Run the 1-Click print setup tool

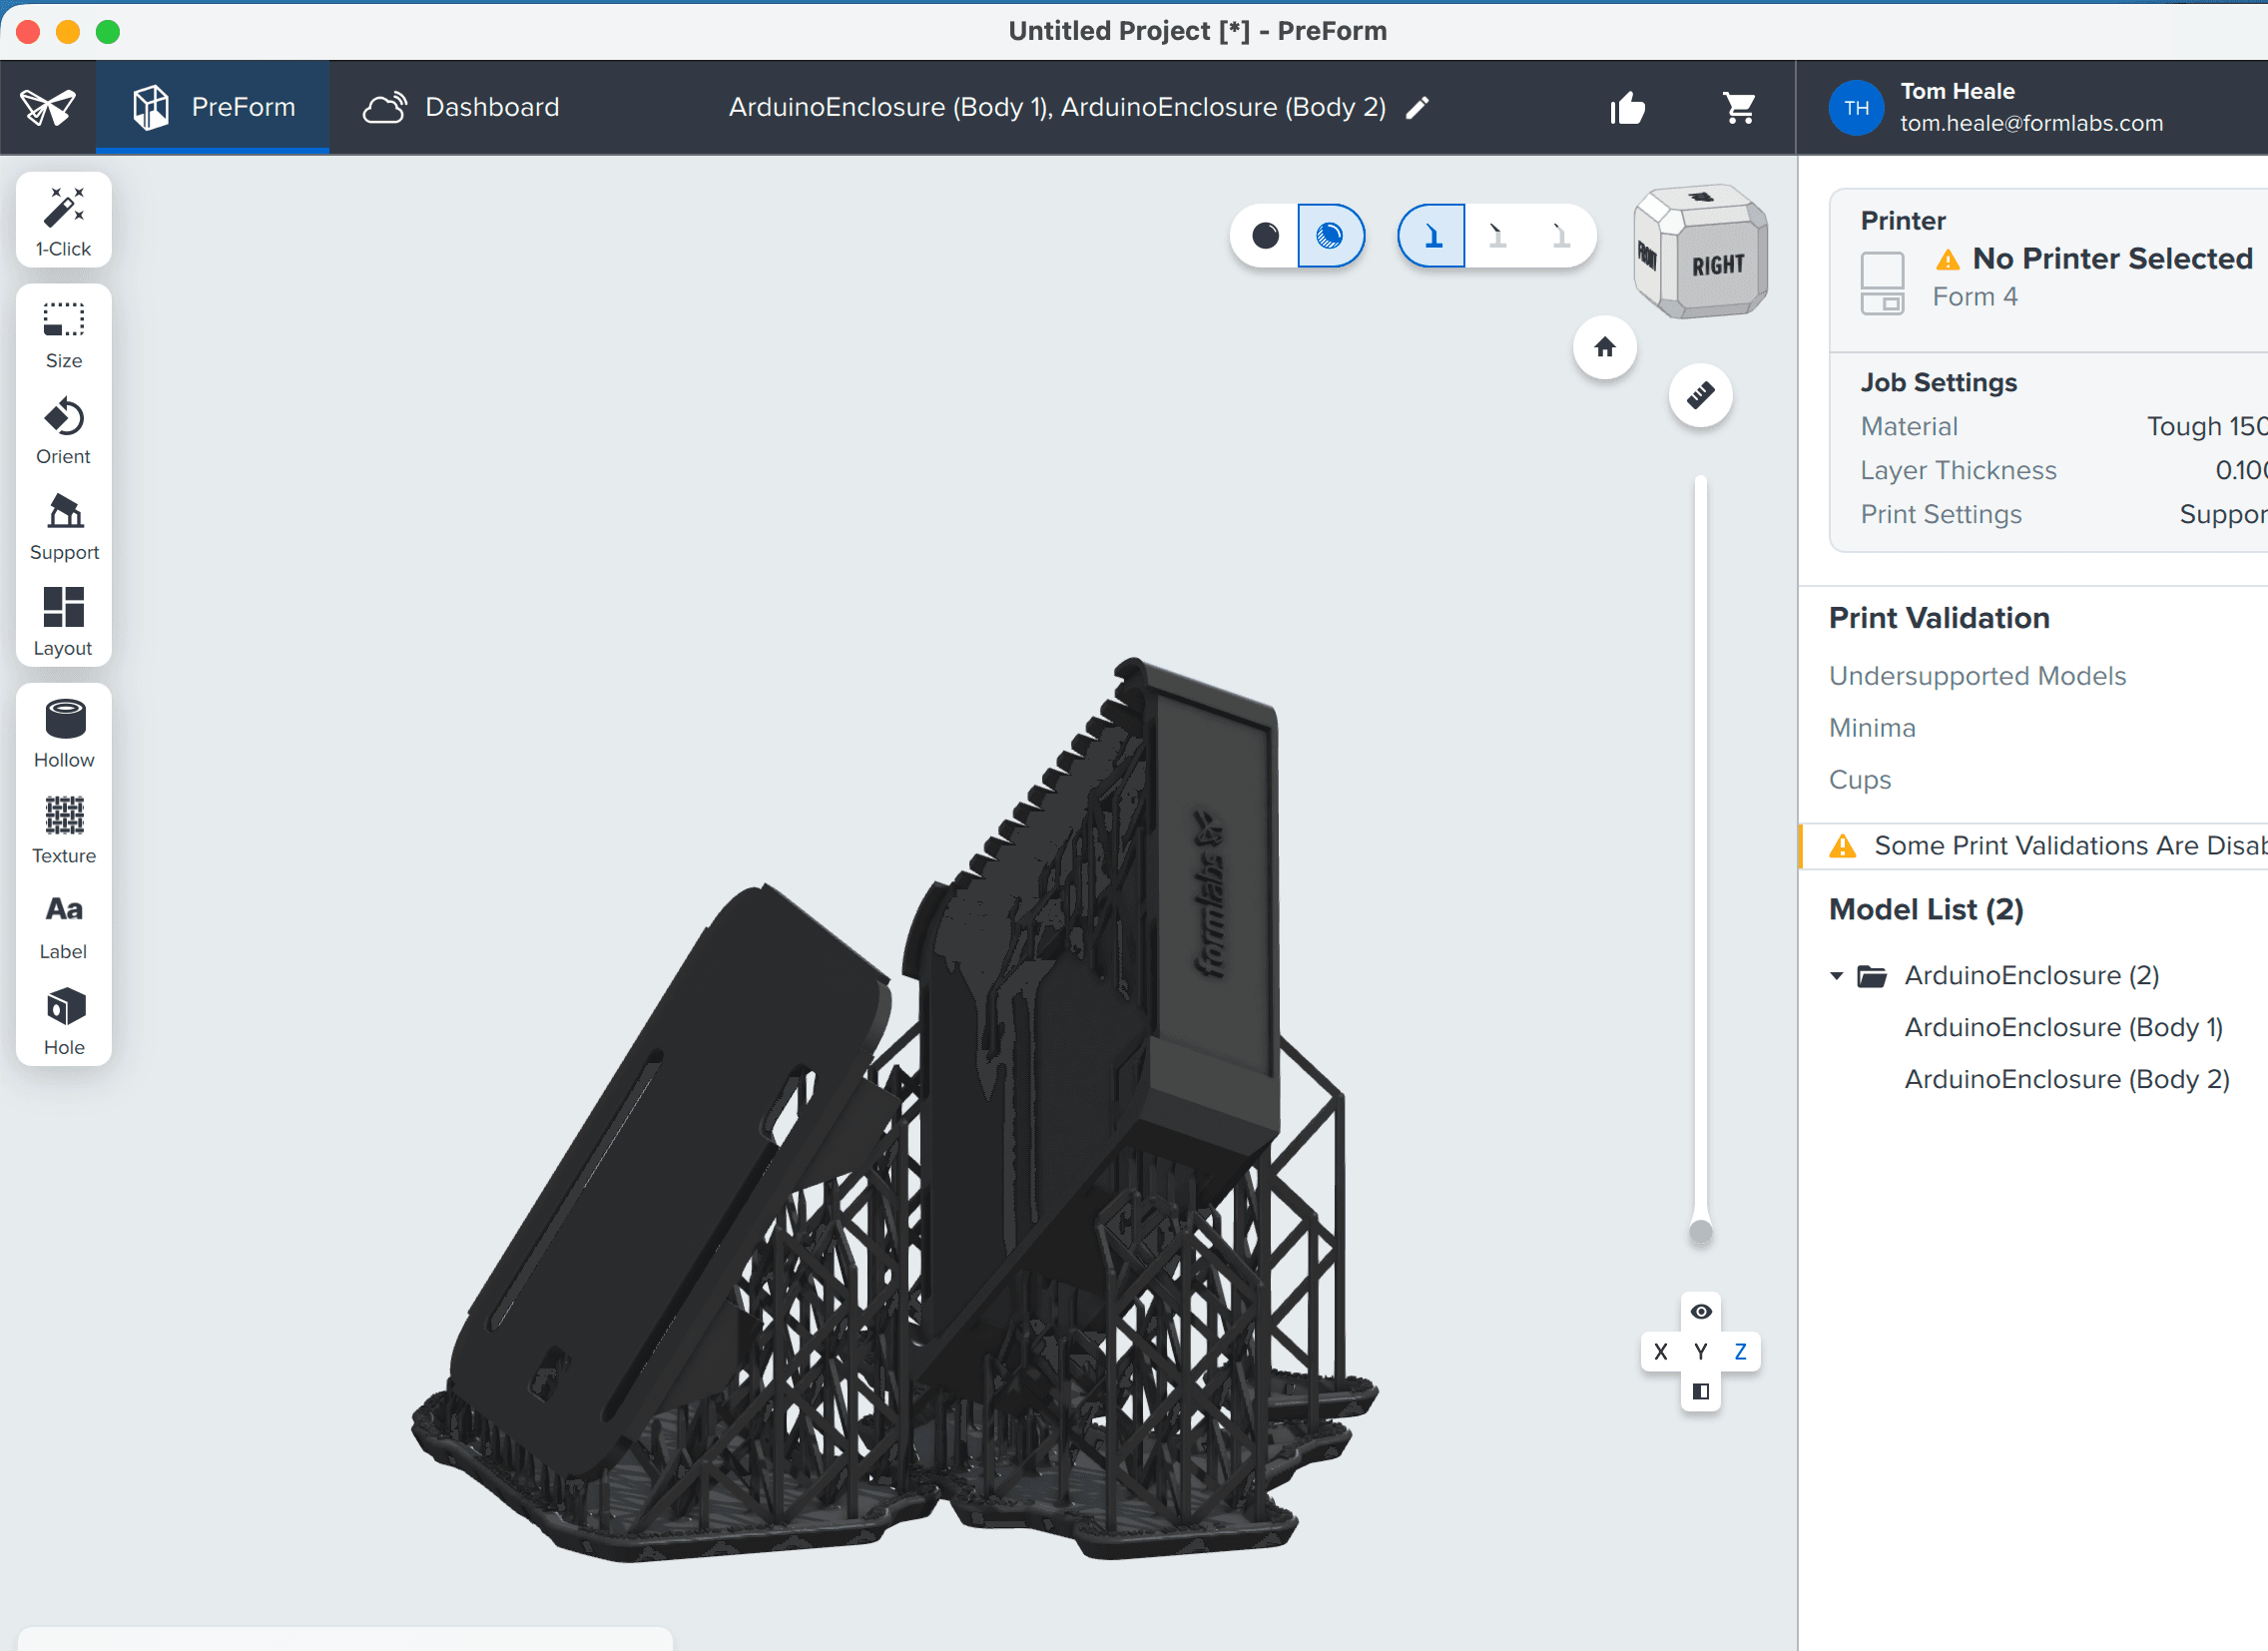[x=64, y=221]
